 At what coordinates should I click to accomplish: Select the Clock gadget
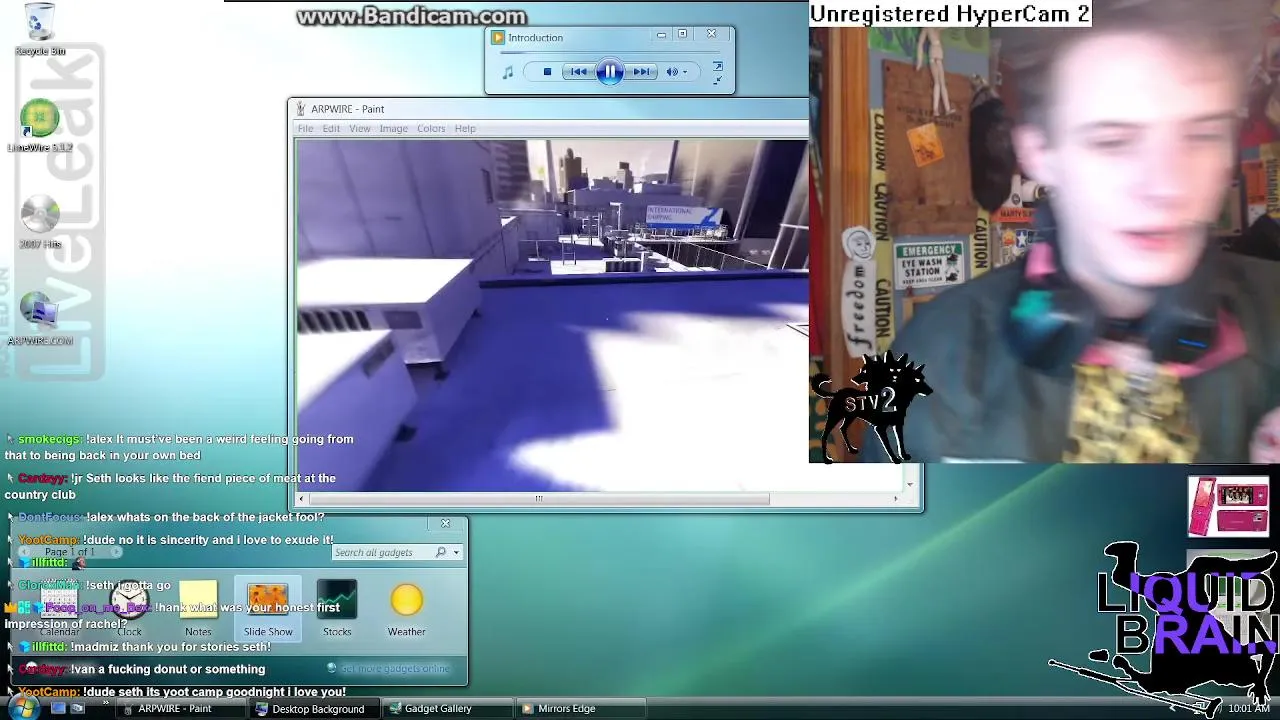tap(129, 610)
